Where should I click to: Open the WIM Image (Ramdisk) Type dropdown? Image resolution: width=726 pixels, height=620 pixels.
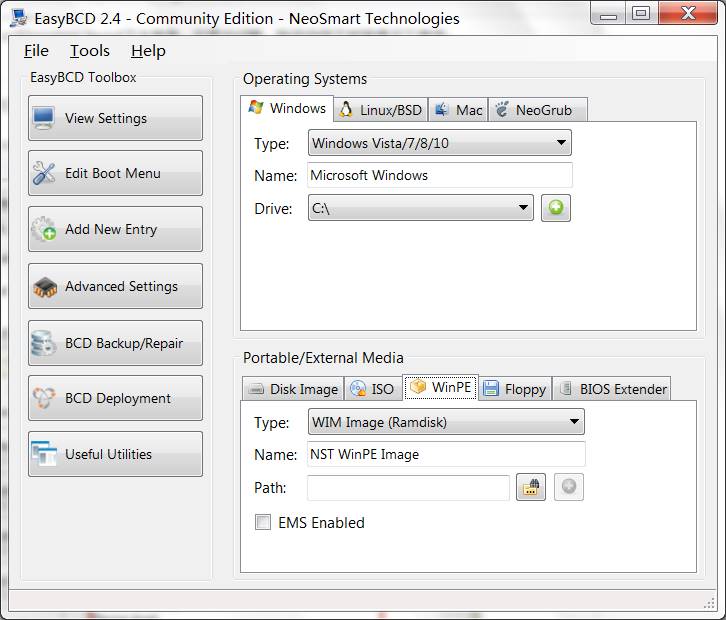pyautogui.click(x=446, y=422)
